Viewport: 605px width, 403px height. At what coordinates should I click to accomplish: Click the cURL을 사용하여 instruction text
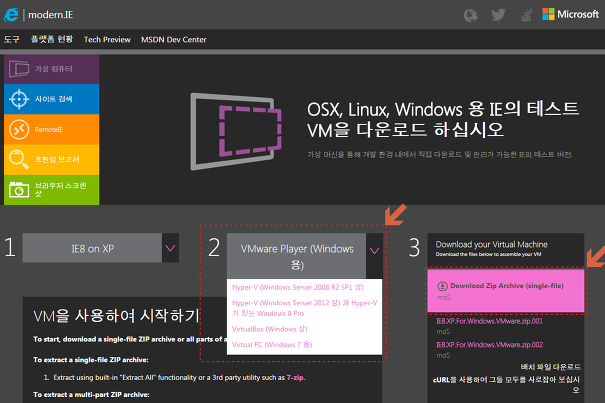(x=506, y=384)
